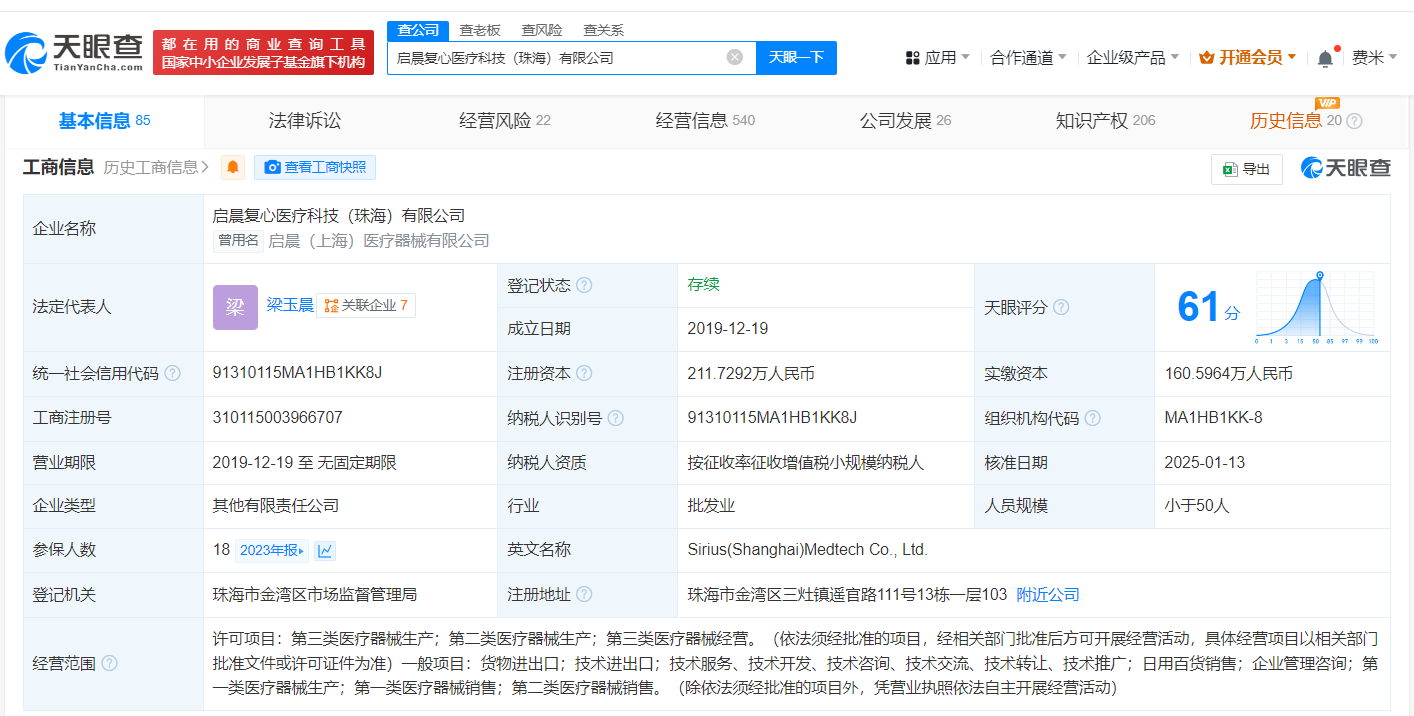Select the 查老板 search tab
Image resolution: width=1414 pixels, height=716 pixels.
pyautogui.click(x=480, y=30)
